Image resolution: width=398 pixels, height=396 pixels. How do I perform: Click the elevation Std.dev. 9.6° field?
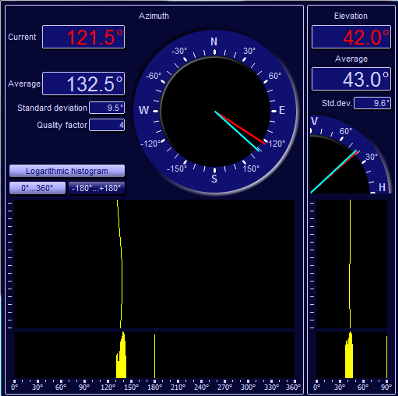click(x=372, y=103)
